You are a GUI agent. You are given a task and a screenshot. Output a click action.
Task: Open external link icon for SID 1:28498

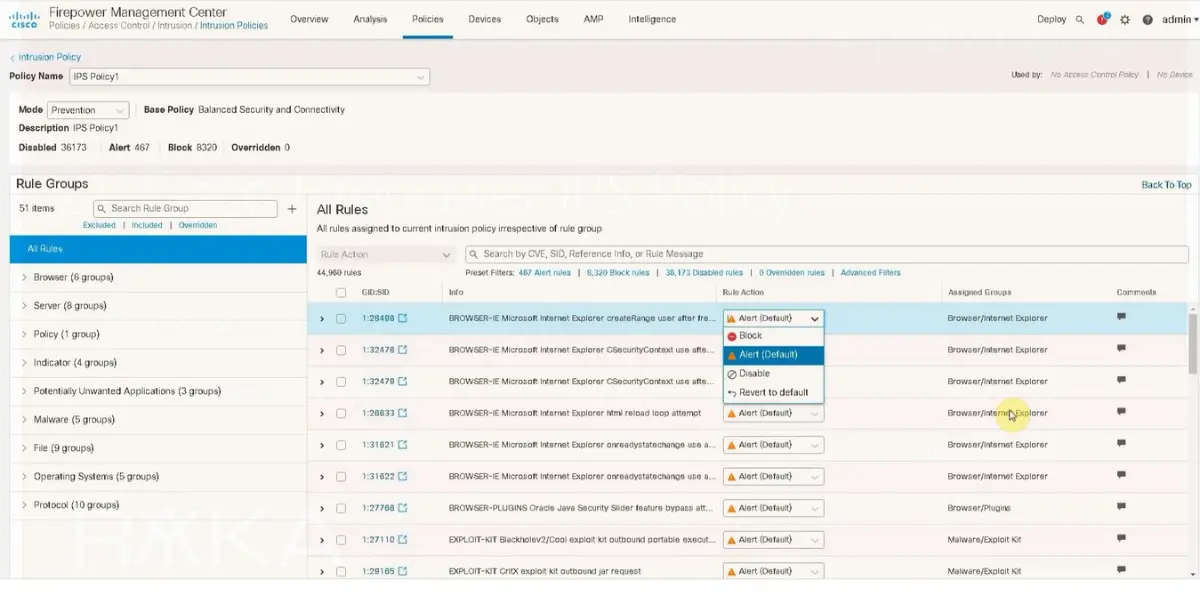(403, 319)
